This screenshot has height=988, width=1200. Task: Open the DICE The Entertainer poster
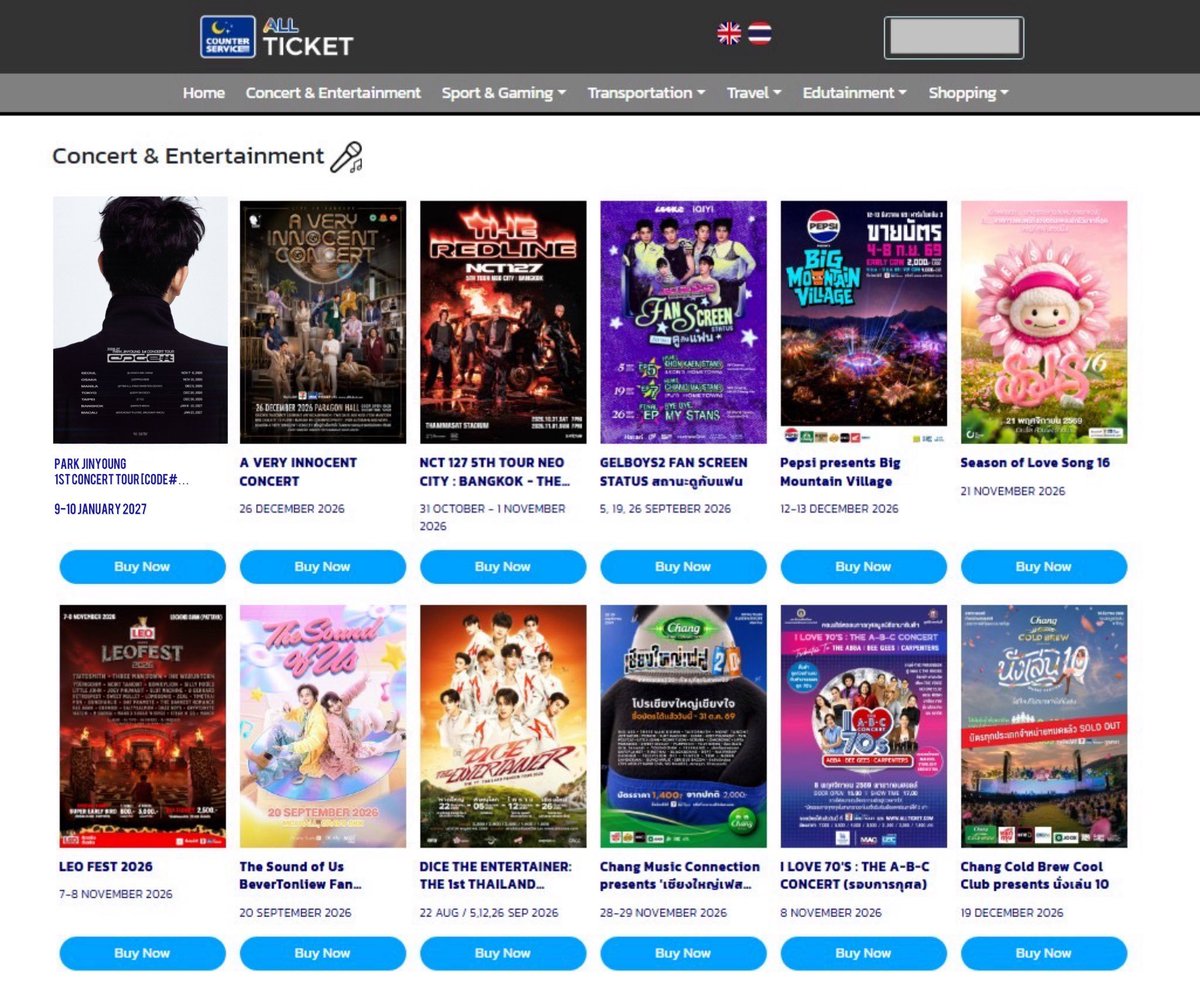pos(503,726)
